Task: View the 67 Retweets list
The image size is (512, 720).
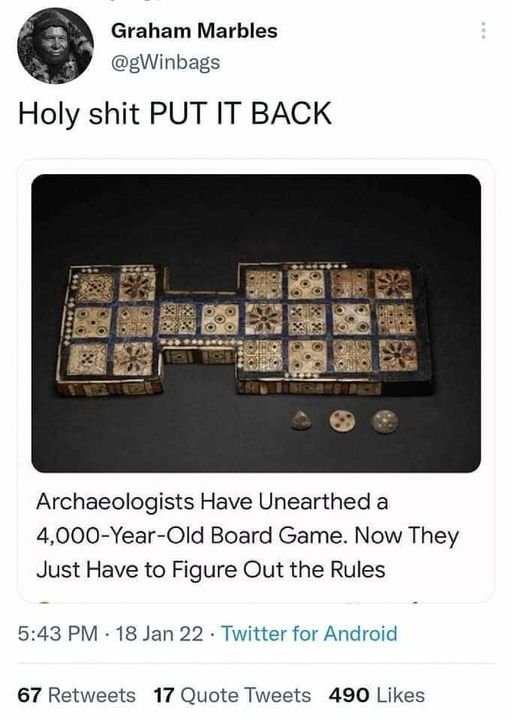Action: point(76,695)
